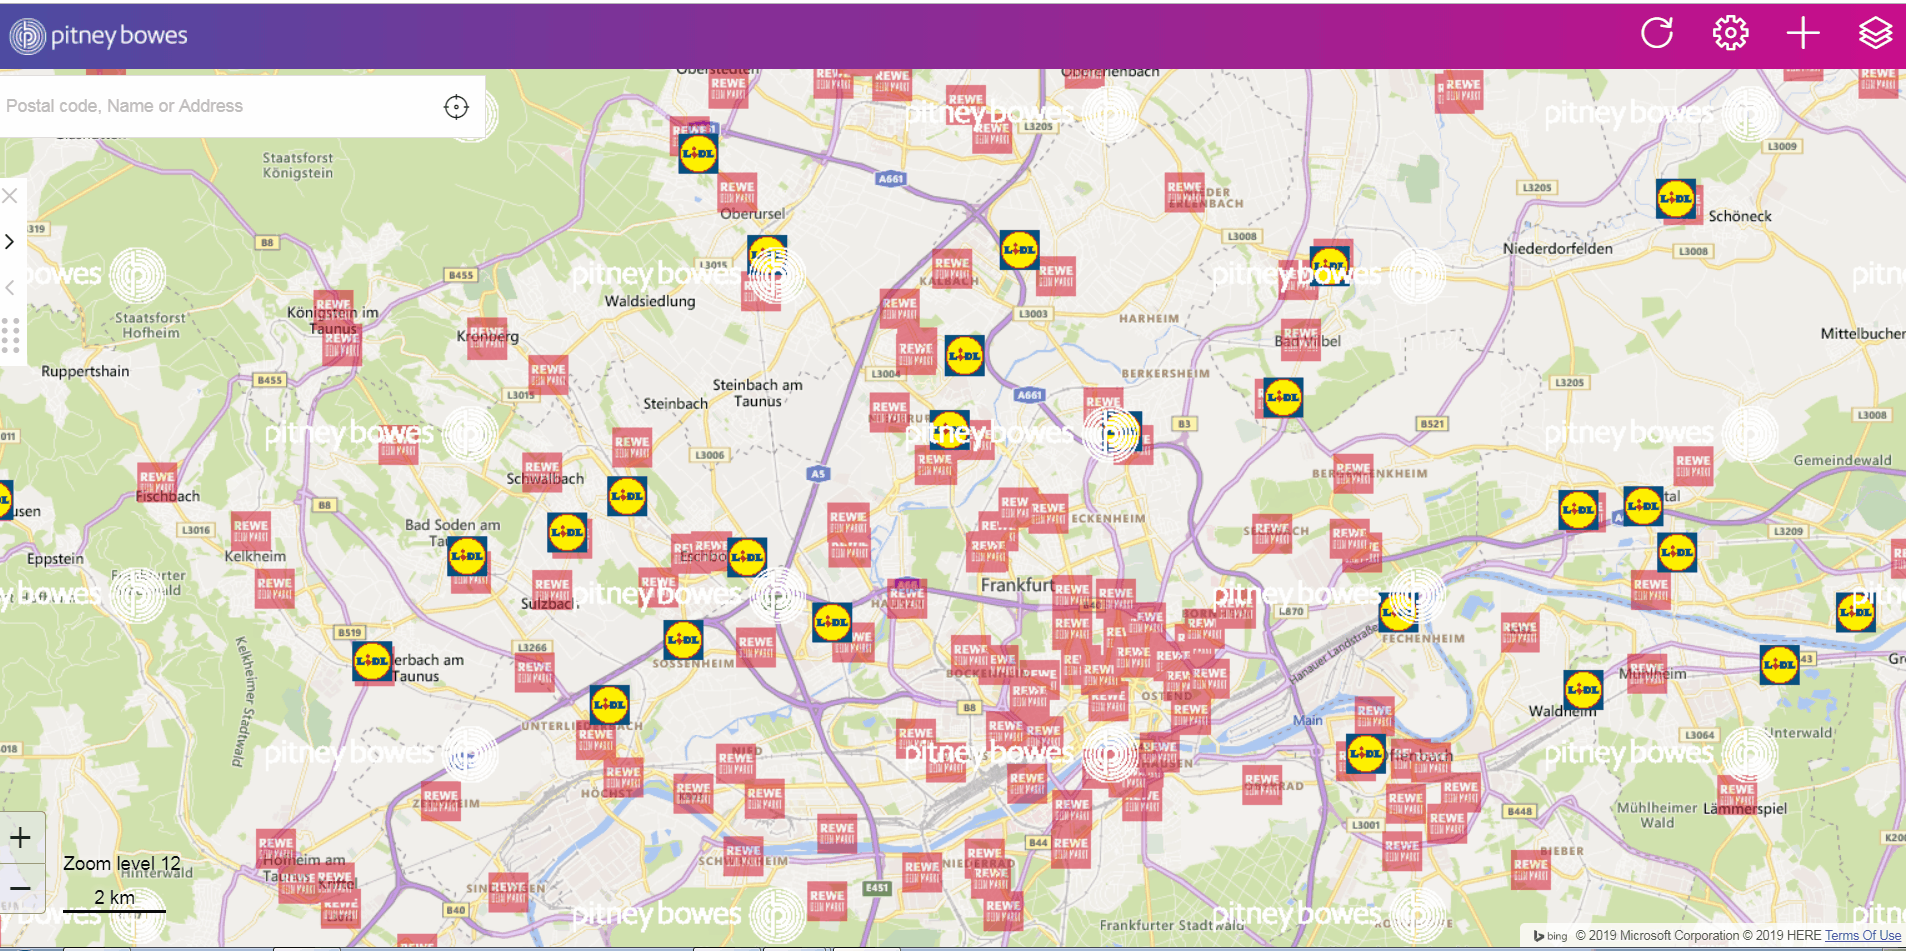
Task: Select the REWE marker above Oberursel label
Action: (x=737, y=190)
